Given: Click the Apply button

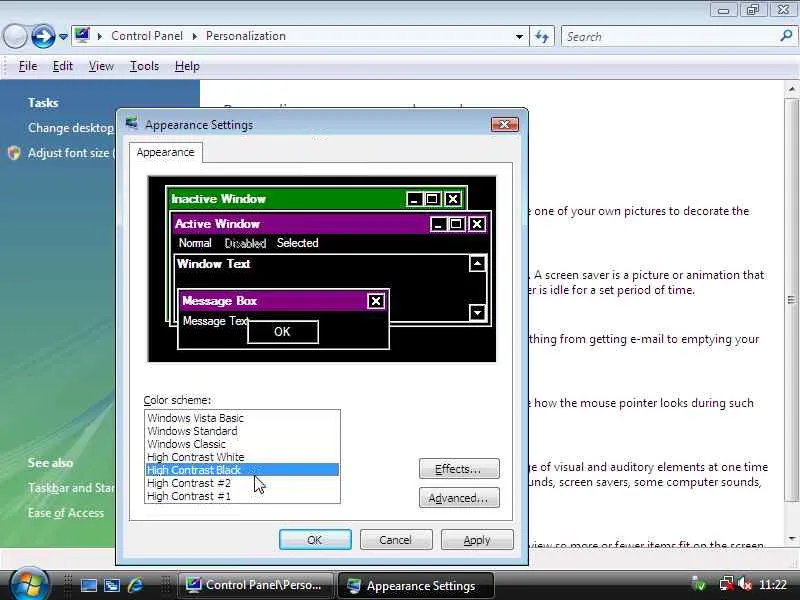Looking at the screenshot, I should coord(477,540).
